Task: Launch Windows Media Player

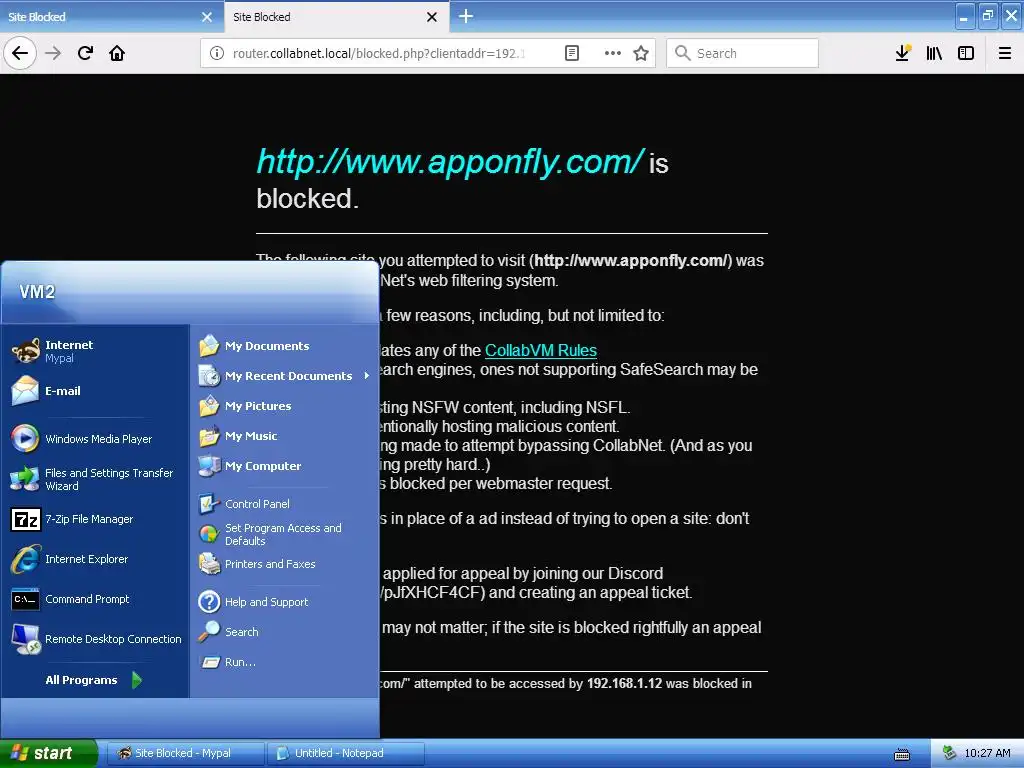Action: click(x=95, y=439)
